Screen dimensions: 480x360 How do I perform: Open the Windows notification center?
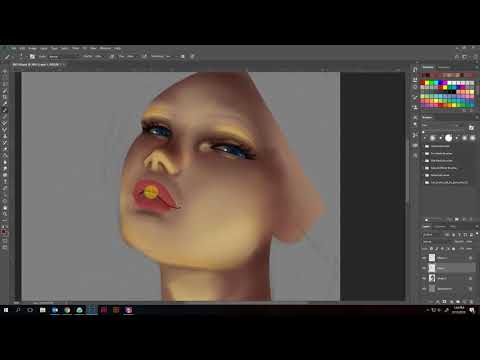point(472,310)
